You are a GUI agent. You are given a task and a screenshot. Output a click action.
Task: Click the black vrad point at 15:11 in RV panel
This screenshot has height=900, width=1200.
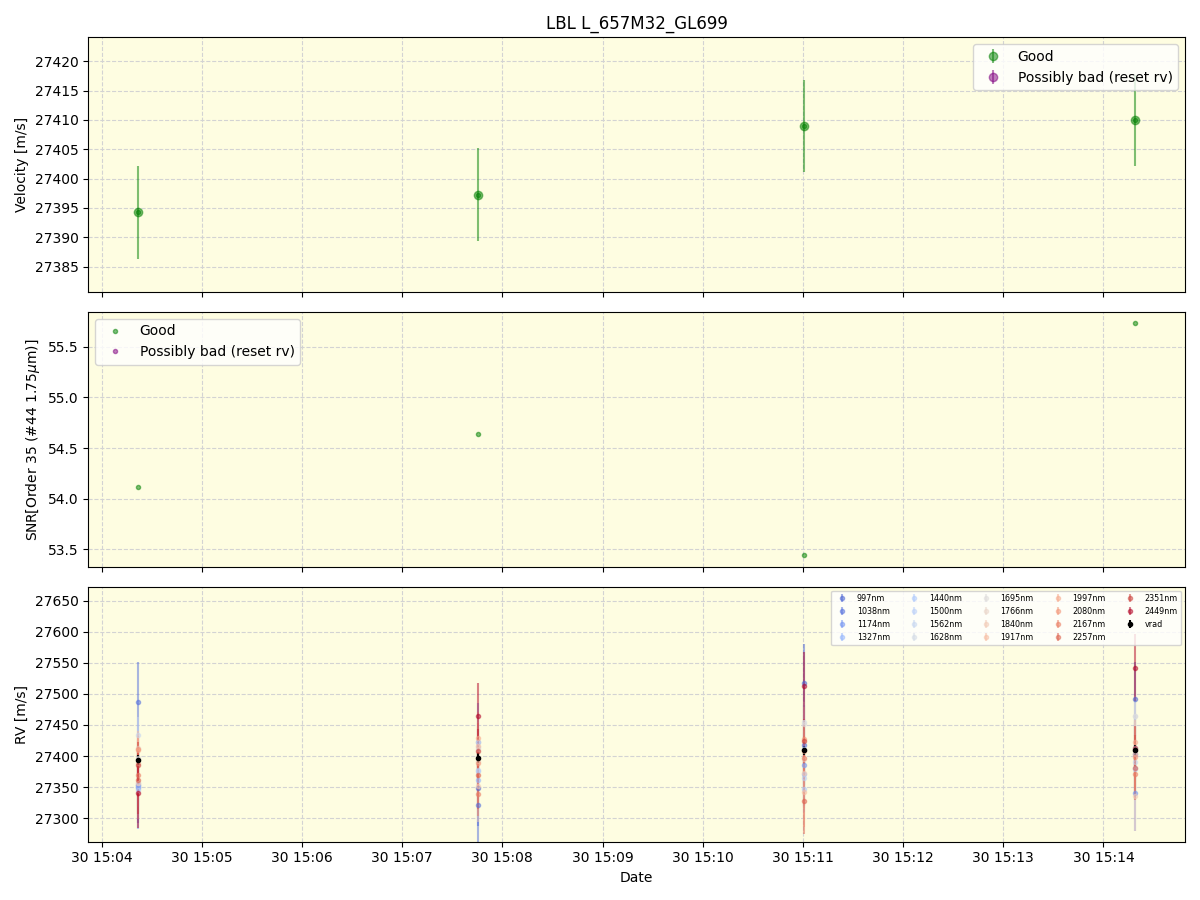[x=804, y=750]
